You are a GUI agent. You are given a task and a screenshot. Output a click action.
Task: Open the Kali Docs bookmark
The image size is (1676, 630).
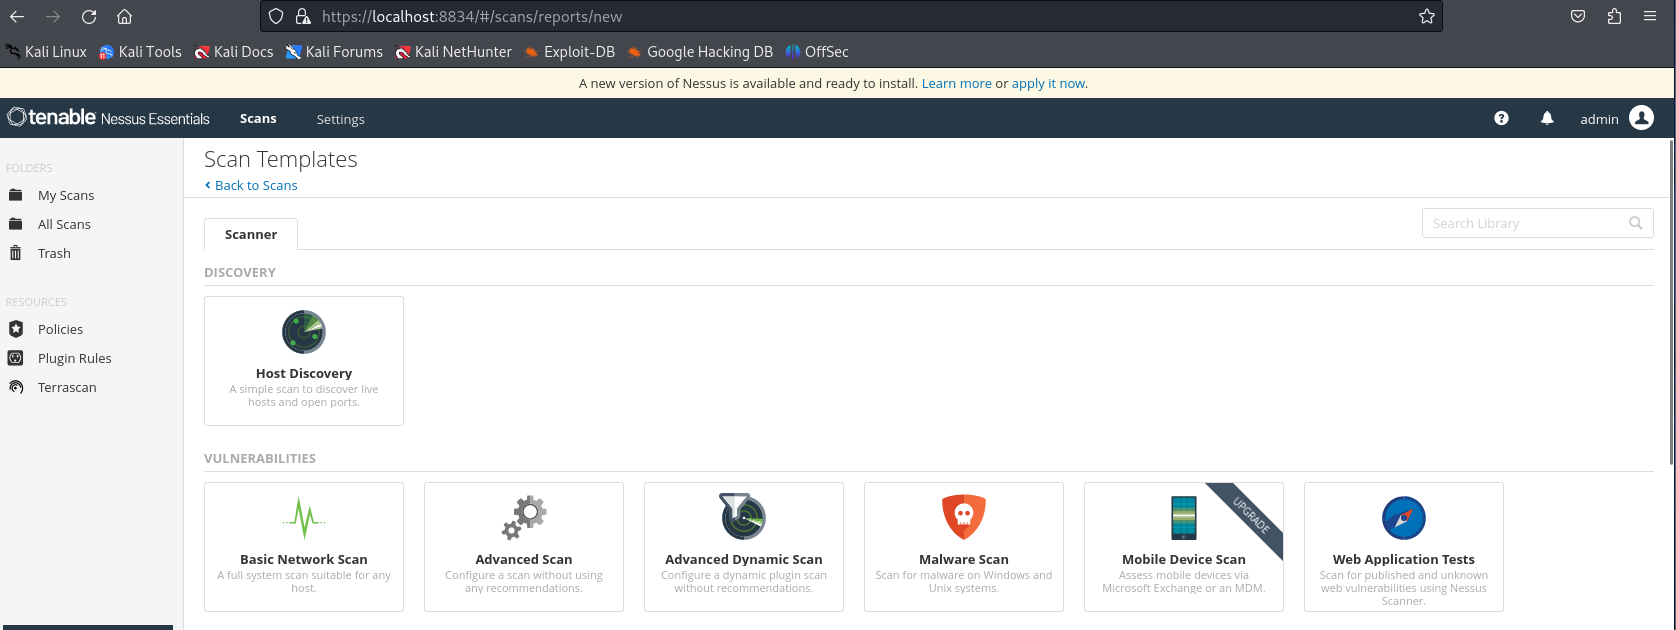click(x=234, y=52)
